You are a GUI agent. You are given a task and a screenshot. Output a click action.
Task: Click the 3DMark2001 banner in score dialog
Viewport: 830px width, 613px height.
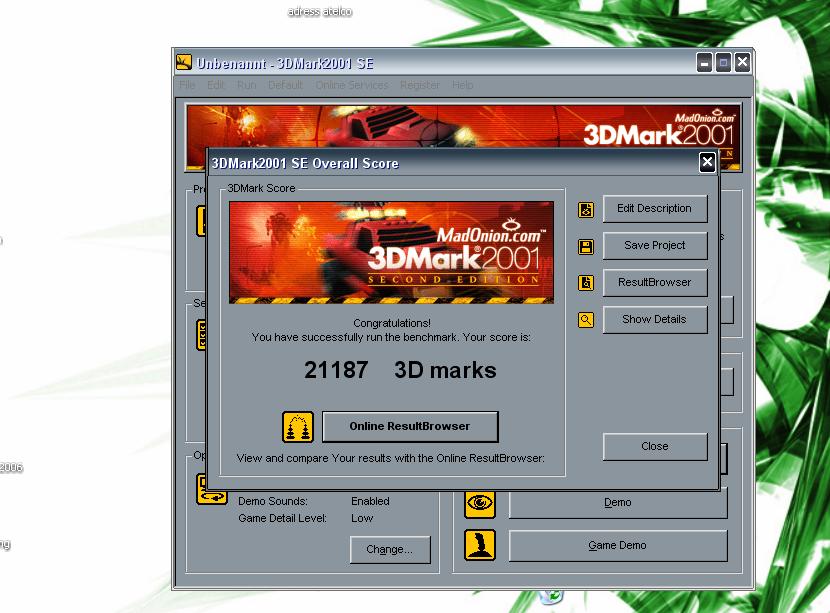pos(392,253)
